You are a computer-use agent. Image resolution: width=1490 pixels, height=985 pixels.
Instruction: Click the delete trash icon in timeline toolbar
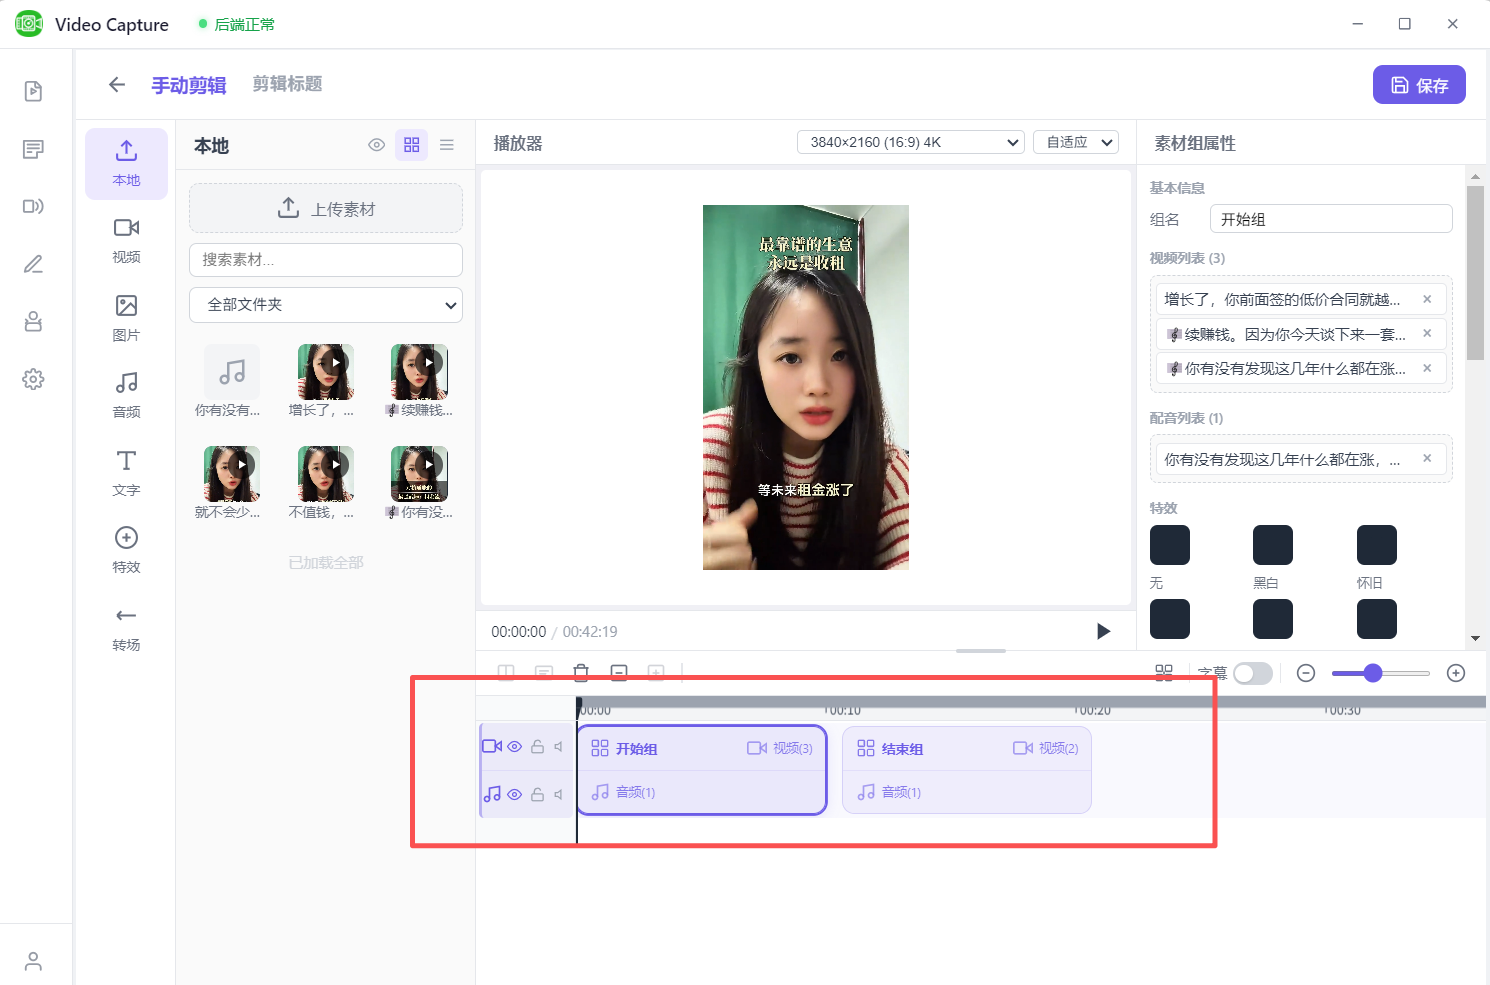click(x=581, y=673)
